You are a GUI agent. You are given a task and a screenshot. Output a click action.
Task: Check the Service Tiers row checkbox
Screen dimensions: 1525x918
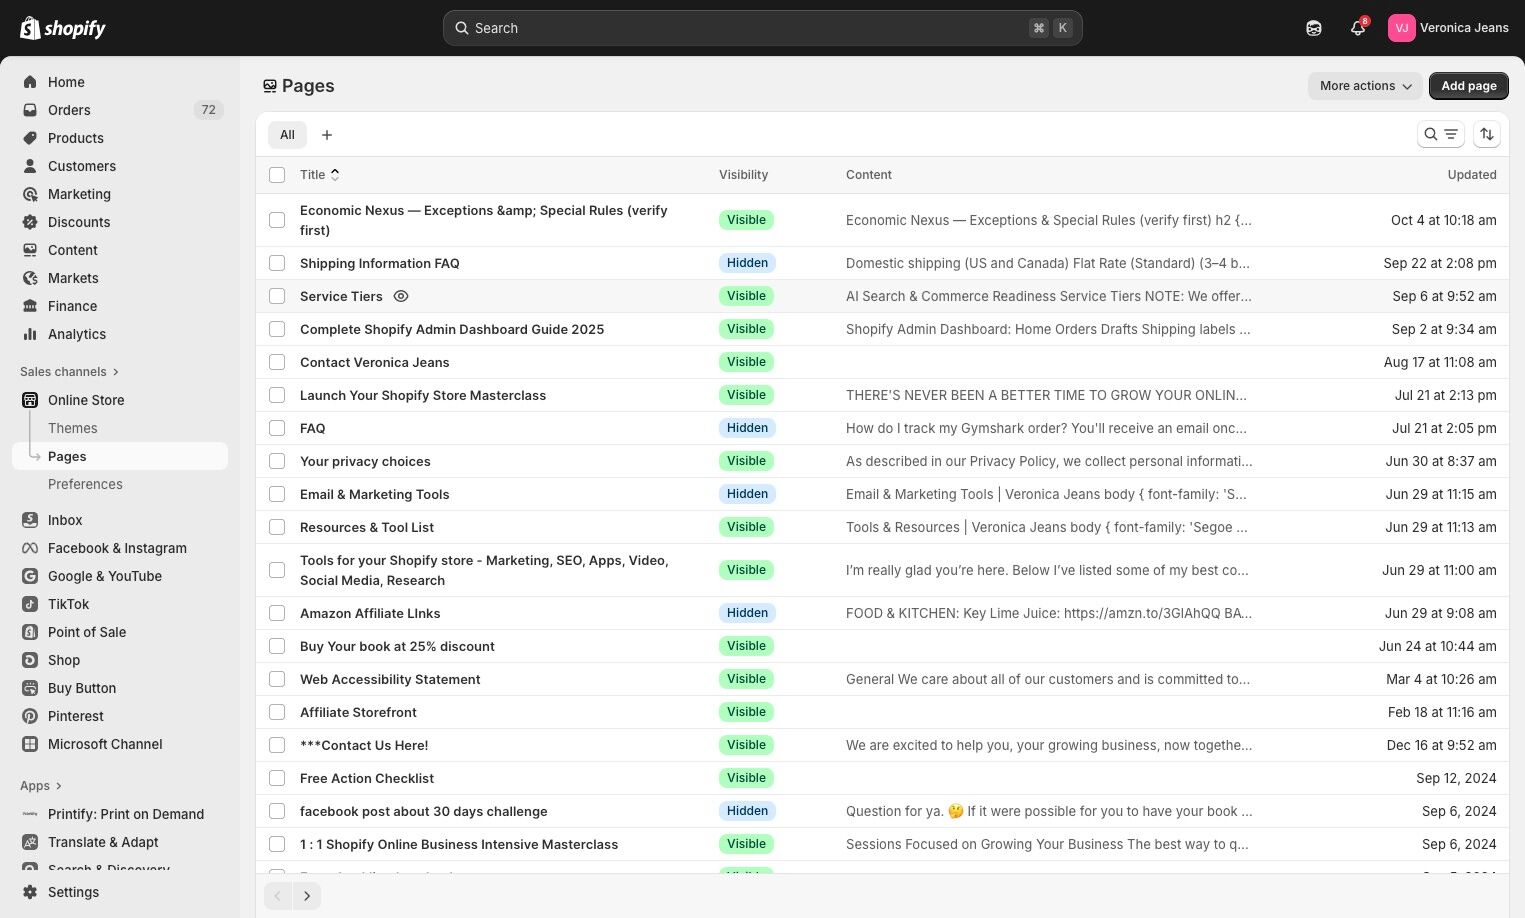coord(277,296)
